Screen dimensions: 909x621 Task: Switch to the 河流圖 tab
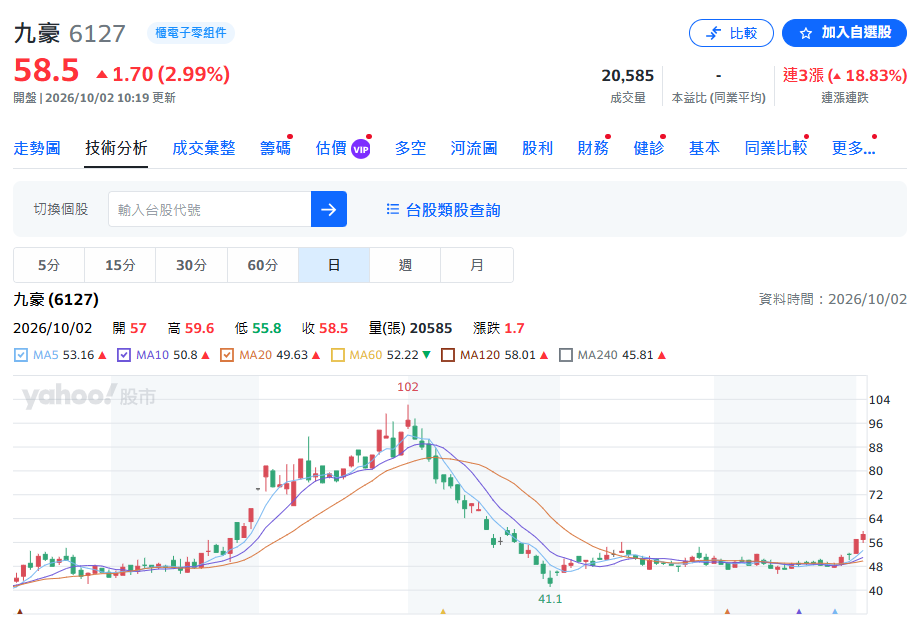474,148
